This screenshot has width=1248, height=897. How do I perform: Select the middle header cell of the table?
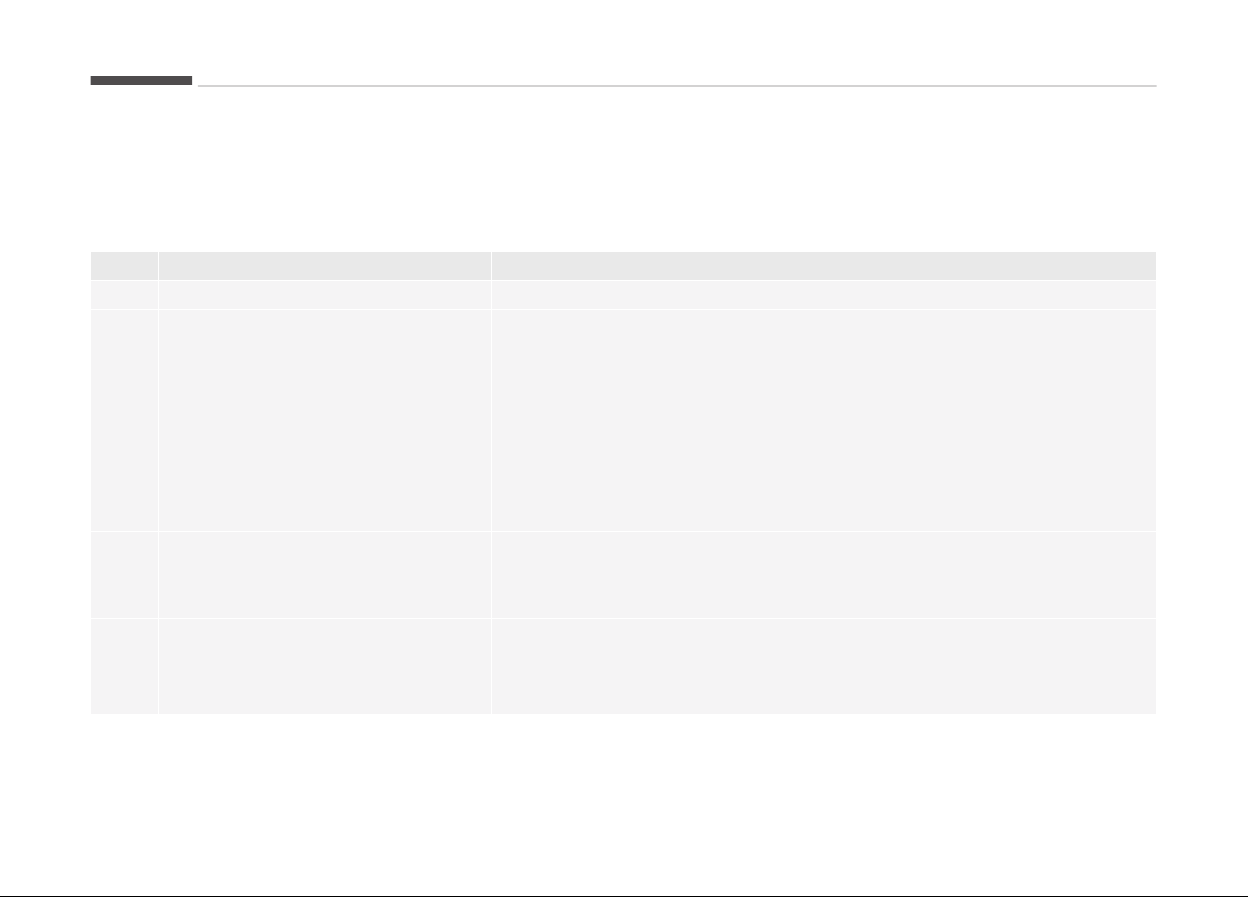pos(324,266)
